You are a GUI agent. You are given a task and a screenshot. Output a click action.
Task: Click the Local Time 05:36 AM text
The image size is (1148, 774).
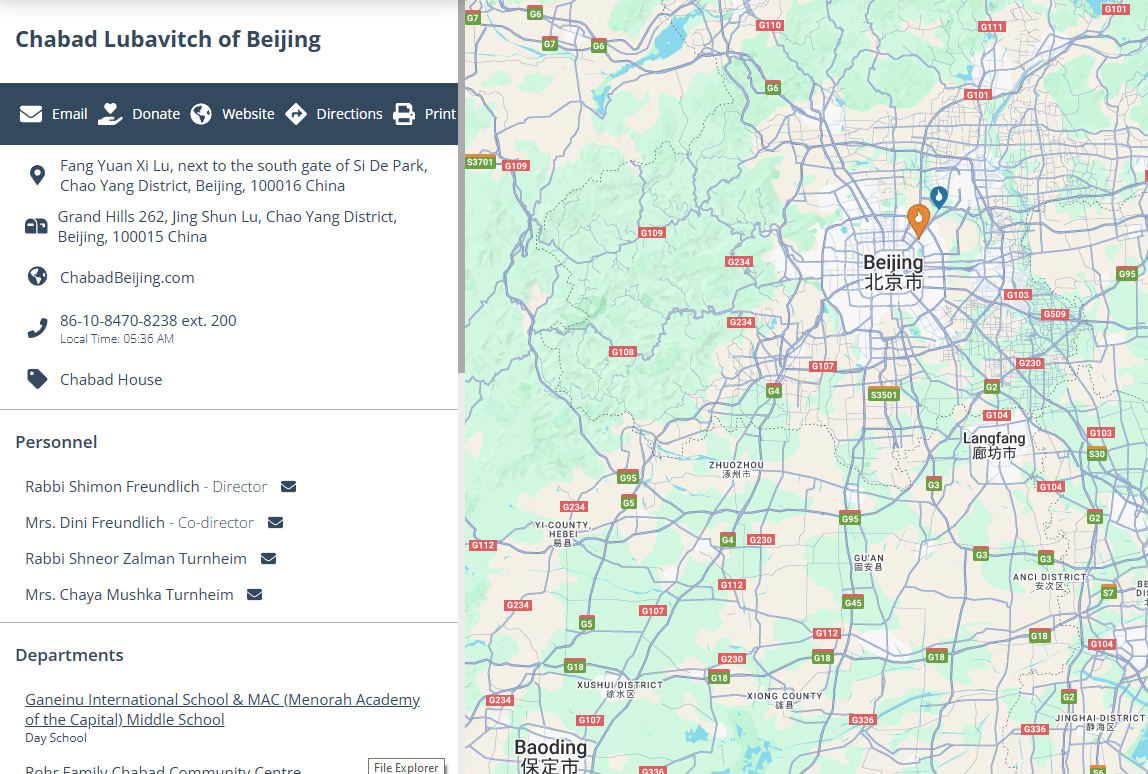[x=117, y=339]
